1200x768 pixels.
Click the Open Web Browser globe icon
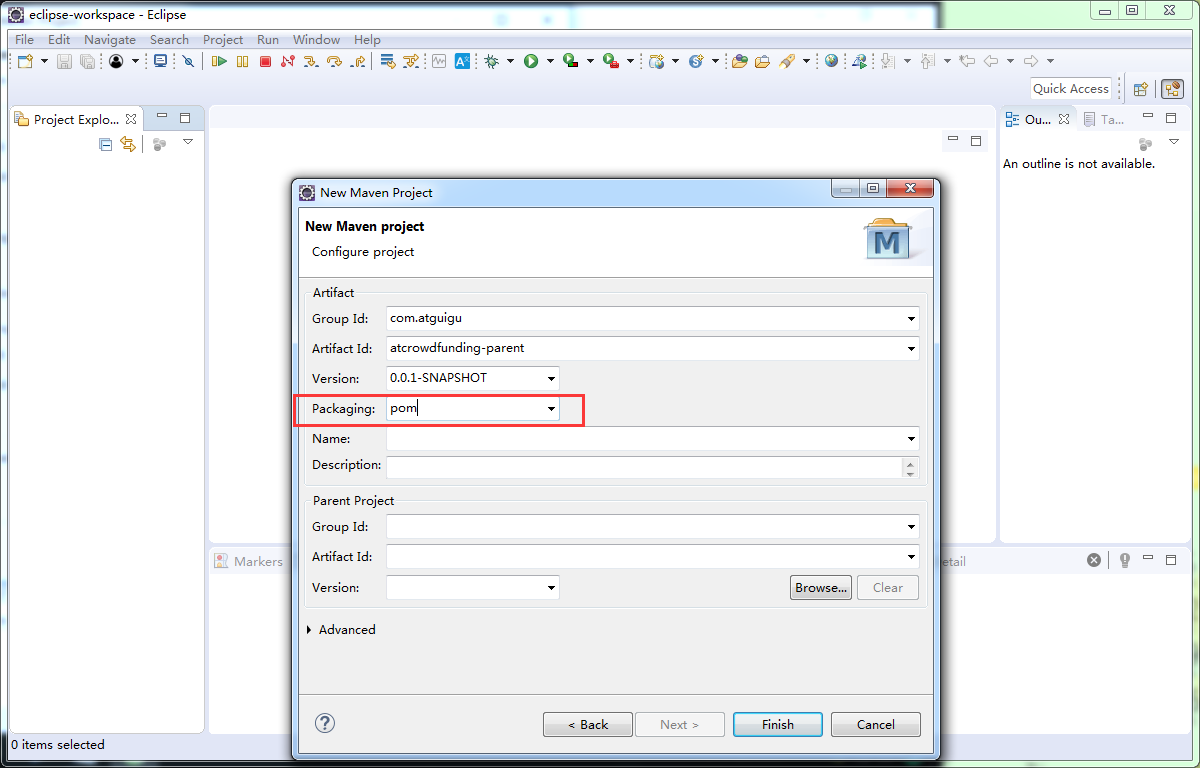pos(831,60)
